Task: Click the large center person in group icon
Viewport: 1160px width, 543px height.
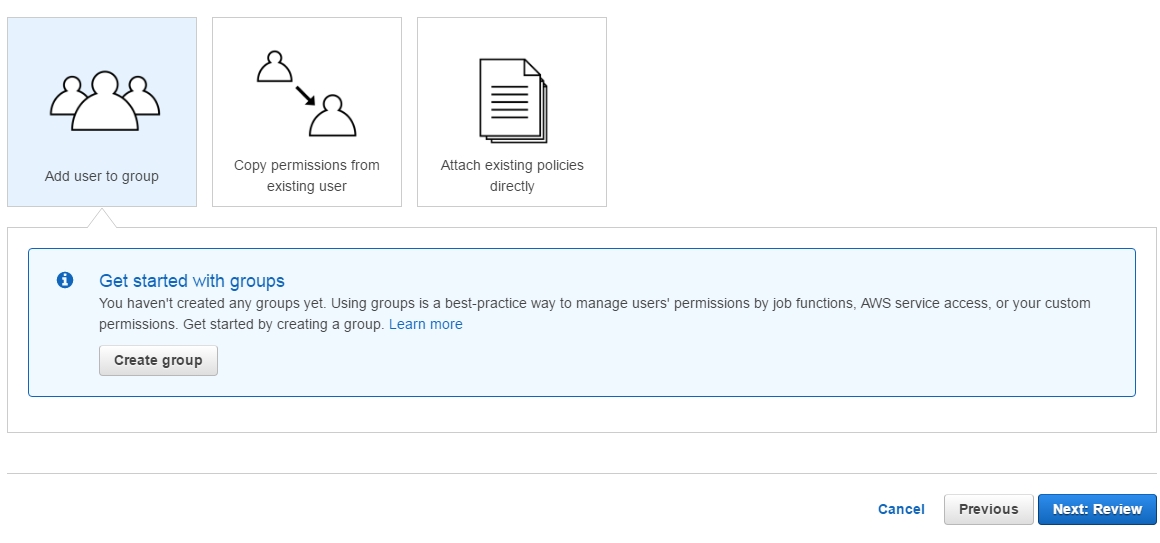Action: tap(104, 101)
